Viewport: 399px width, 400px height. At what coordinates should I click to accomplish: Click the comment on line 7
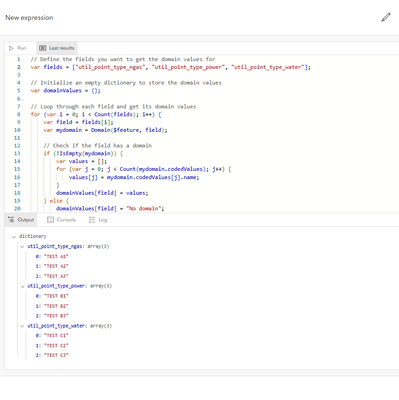click(113, 107)
